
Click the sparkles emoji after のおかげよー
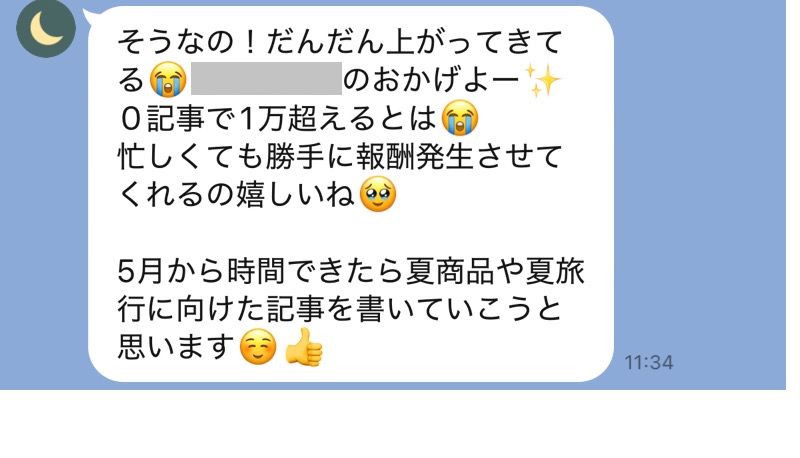coord(543,80)
